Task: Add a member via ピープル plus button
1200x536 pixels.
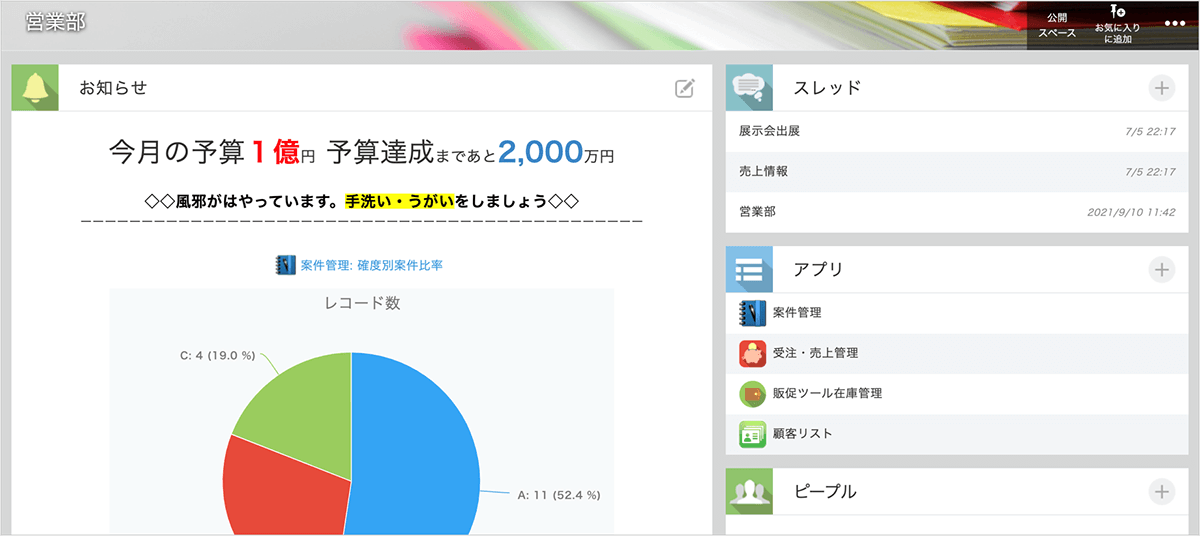Action: click(1161, 491)
